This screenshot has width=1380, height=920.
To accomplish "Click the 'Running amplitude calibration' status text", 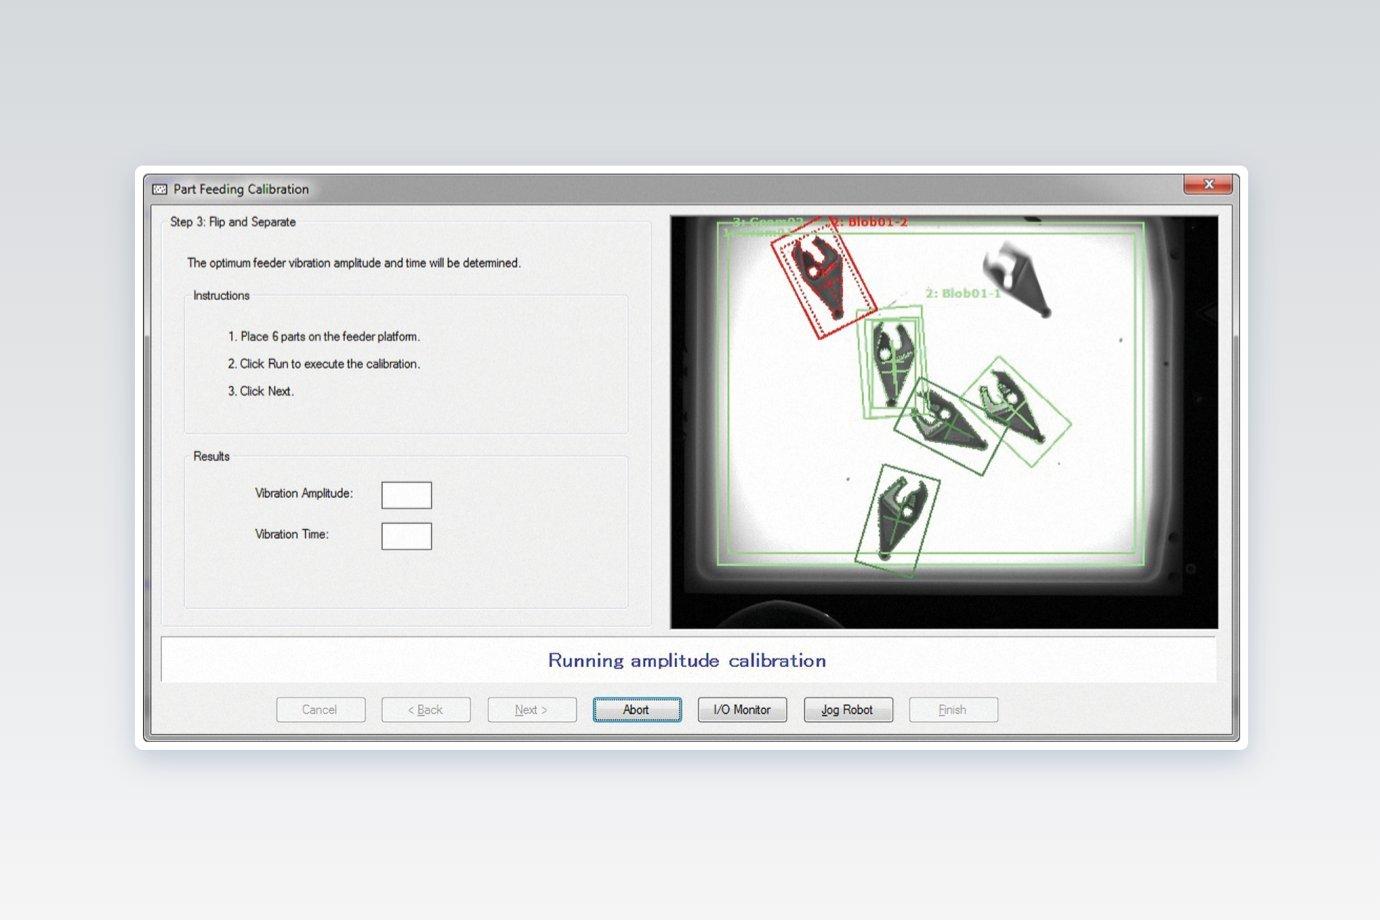I will coord(687,660).
